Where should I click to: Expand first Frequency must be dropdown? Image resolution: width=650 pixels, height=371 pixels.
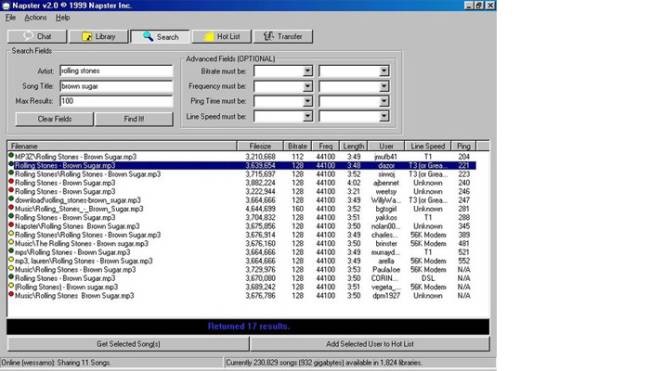click(308, 86)
